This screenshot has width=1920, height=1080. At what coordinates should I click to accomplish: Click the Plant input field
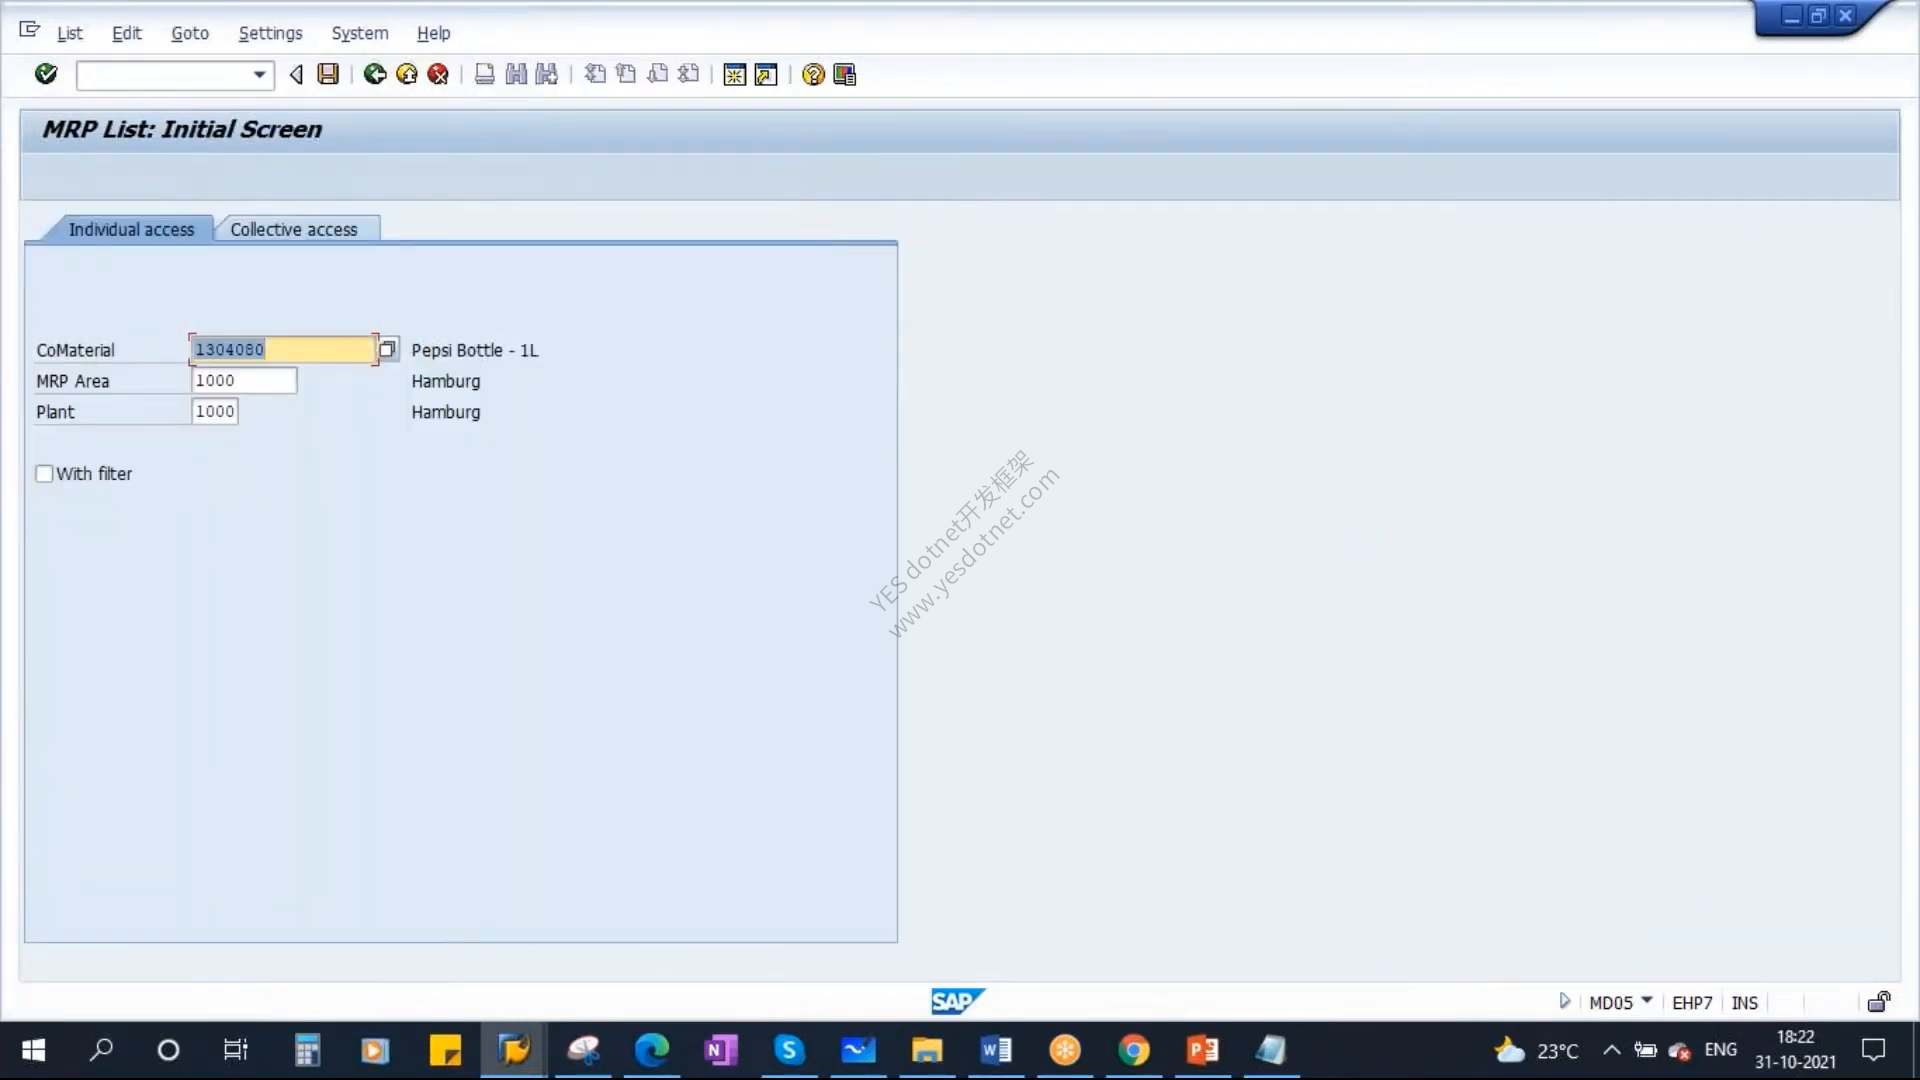click(215, 411)
